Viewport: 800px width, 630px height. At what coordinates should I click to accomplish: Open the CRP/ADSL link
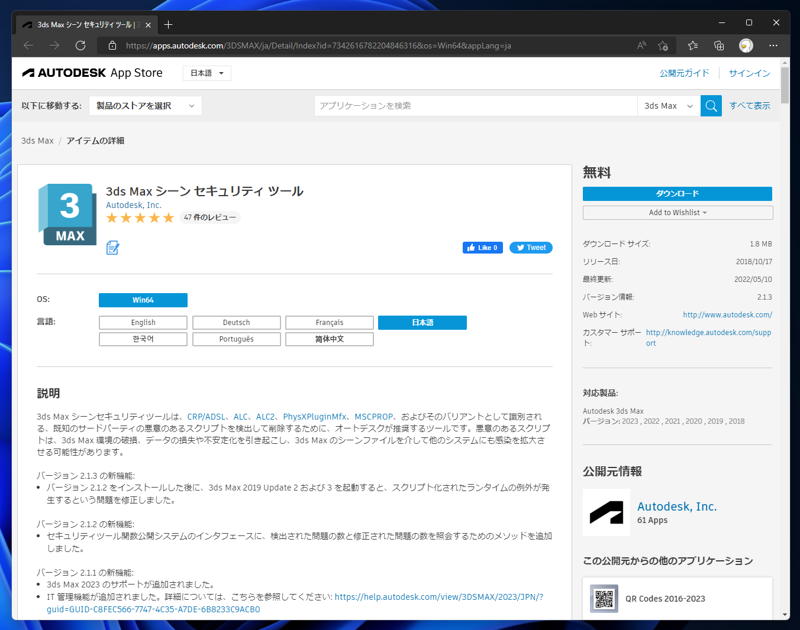point(206,417)
